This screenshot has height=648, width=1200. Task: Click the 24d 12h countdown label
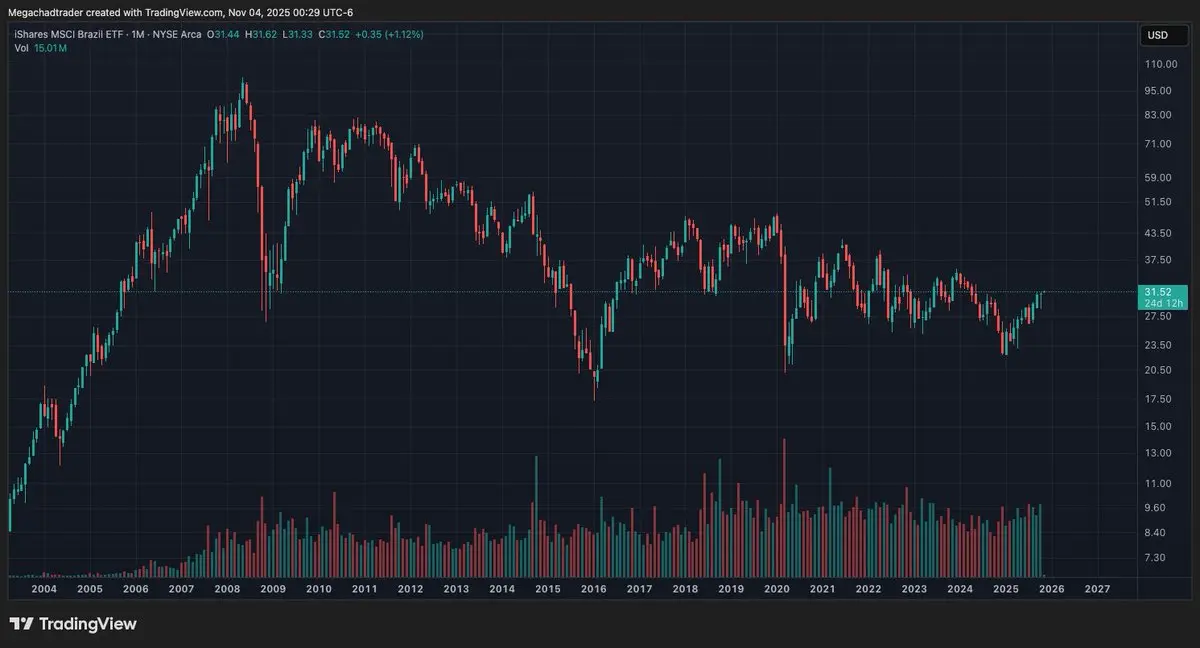[1163, 303]
